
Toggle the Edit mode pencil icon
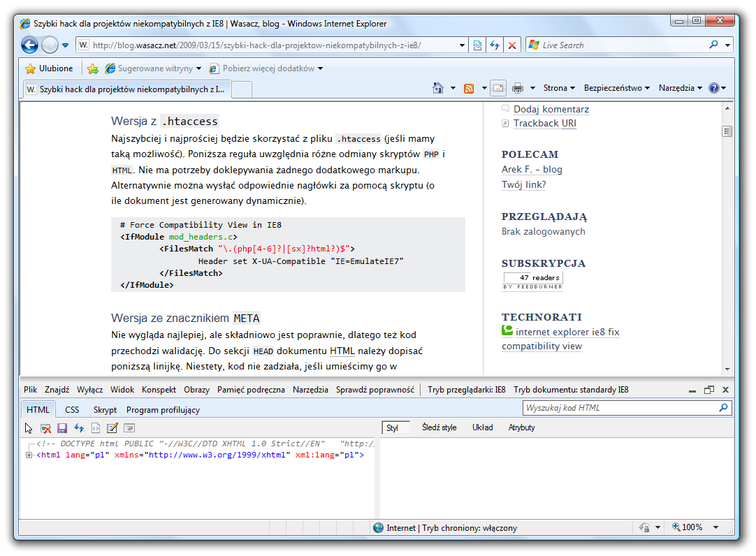click(x=112, y=428)
